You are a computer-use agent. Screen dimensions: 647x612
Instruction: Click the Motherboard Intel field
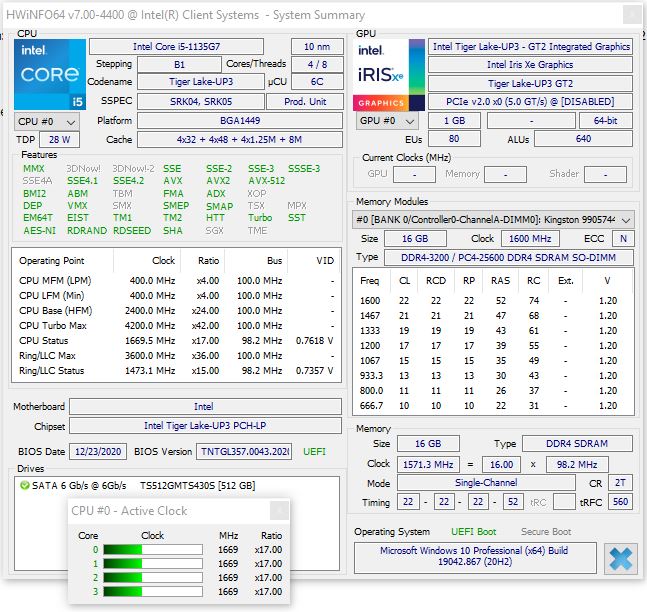pyautogui.click(x=205, y=406)
